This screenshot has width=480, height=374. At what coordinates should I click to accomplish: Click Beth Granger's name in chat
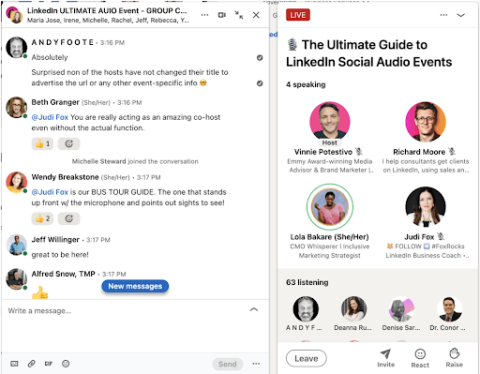(x=55, y=102)
